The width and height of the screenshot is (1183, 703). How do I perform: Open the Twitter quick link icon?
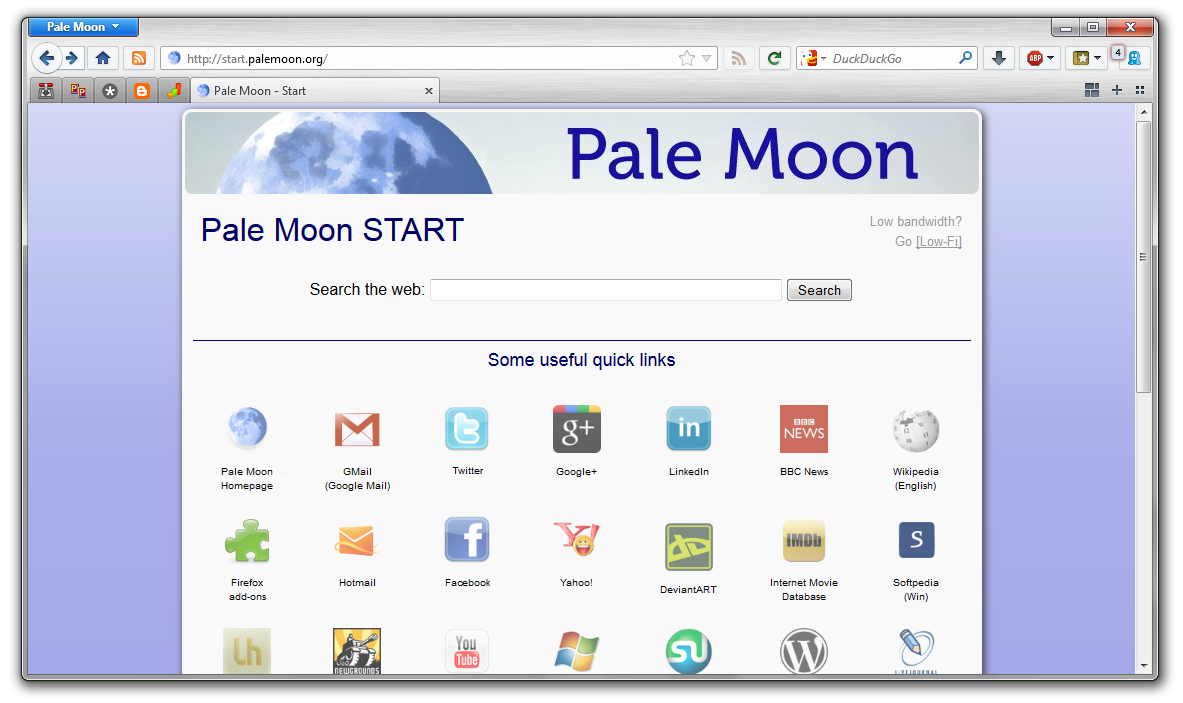(x=467, y=428)
